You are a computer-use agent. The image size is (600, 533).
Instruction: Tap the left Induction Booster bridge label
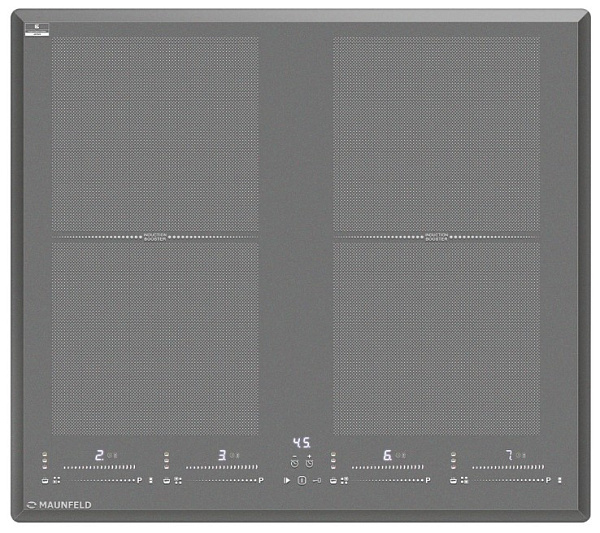(155, 237)
